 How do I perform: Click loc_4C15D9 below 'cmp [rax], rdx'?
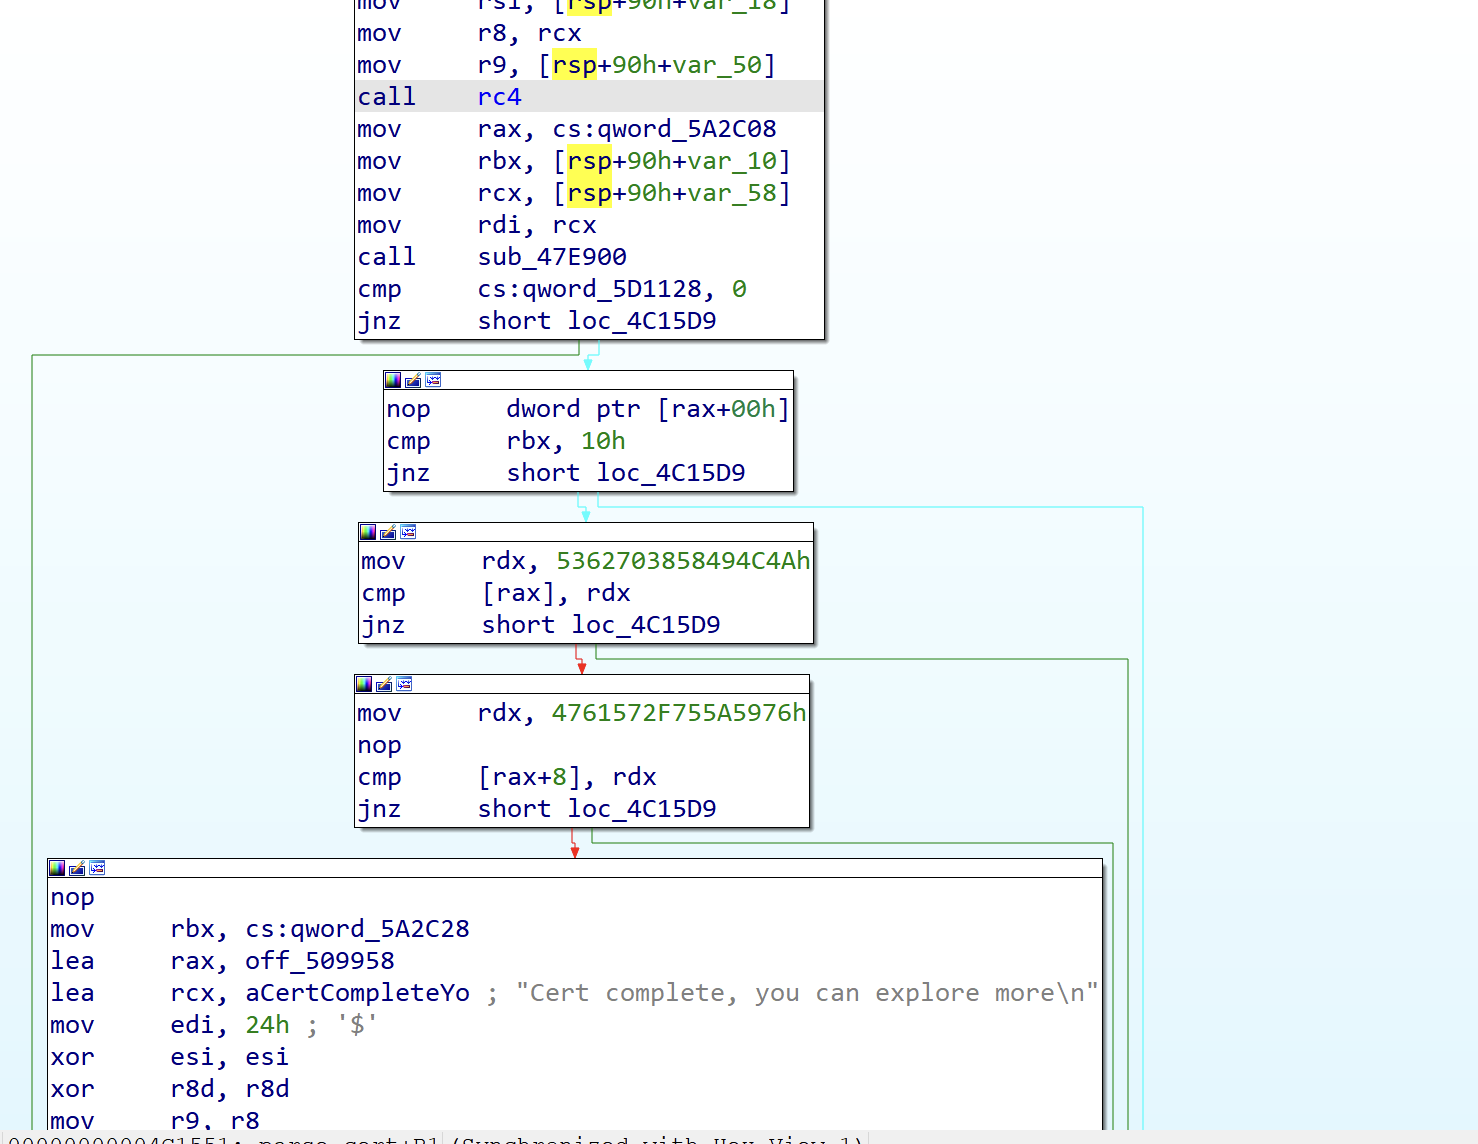point(646,625)
